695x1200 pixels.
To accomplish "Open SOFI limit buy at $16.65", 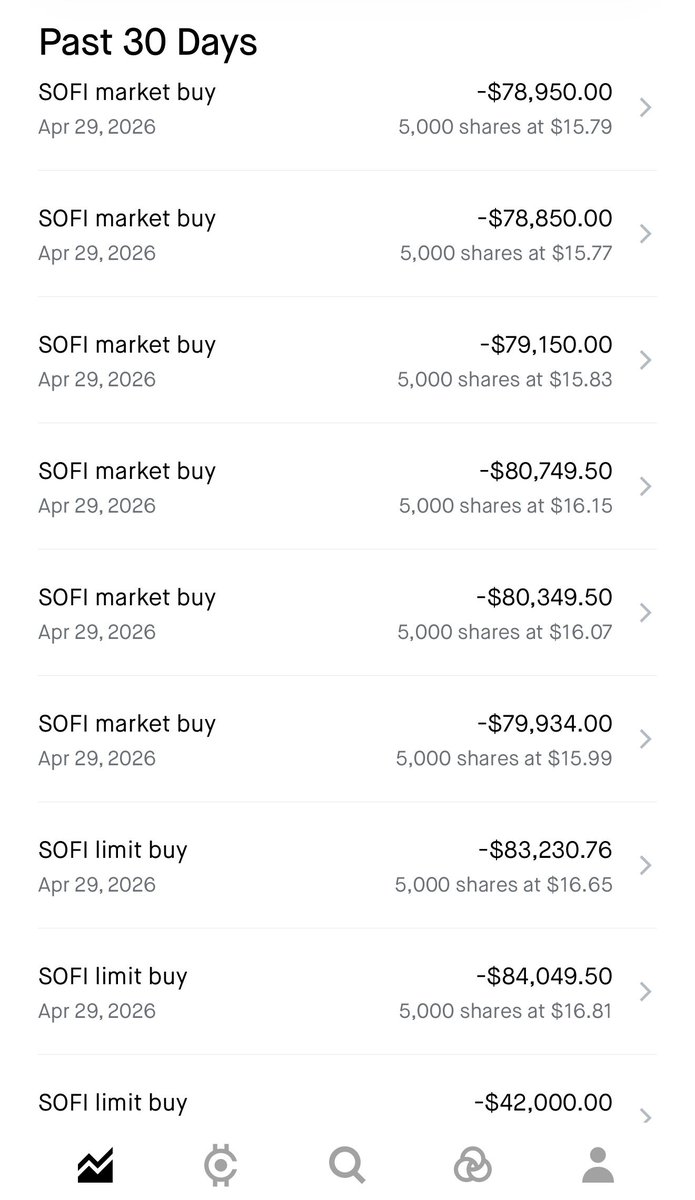I will (347, 866).
